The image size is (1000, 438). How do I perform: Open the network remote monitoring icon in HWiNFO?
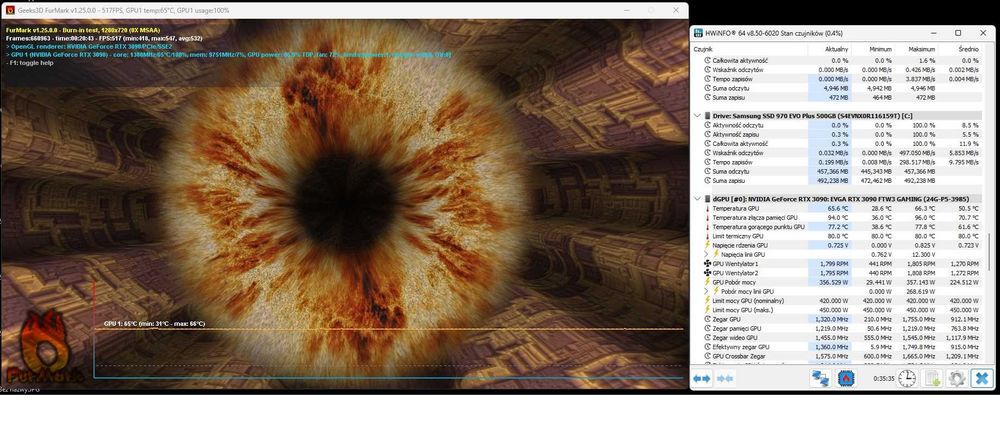point(820,378)
